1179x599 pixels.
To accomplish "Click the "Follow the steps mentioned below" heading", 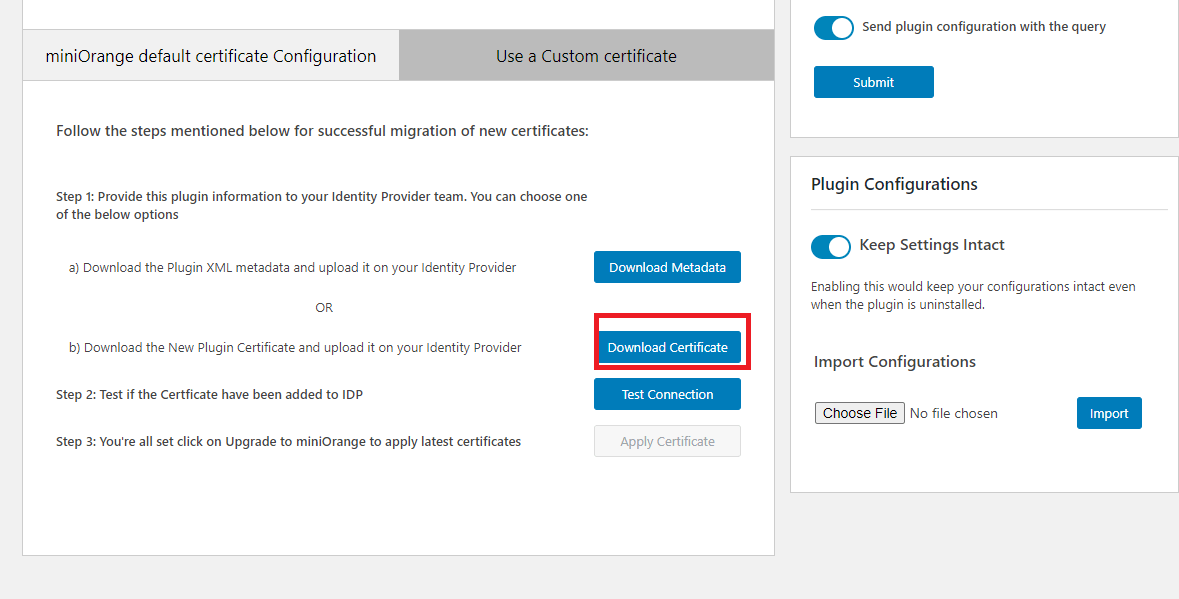I will point(322,131).
